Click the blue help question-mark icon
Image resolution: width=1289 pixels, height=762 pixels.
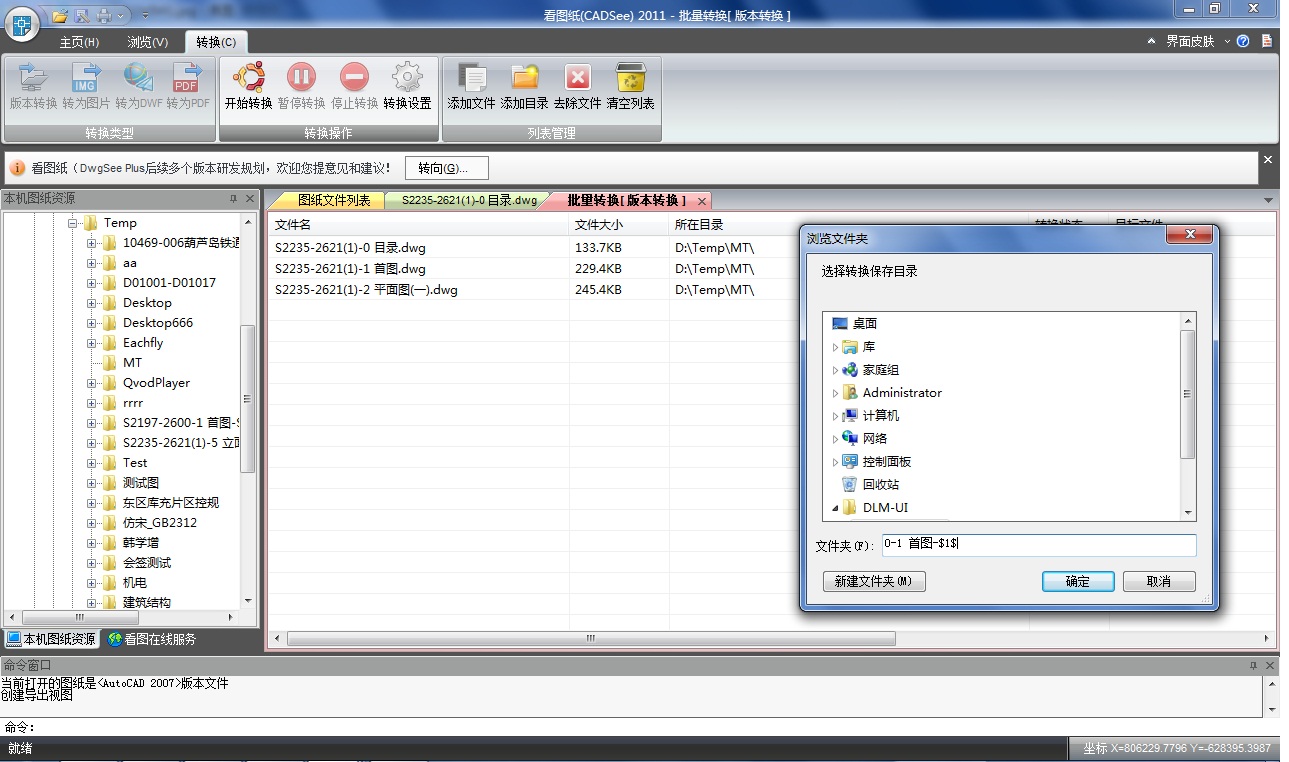[x=1243, y=41]
